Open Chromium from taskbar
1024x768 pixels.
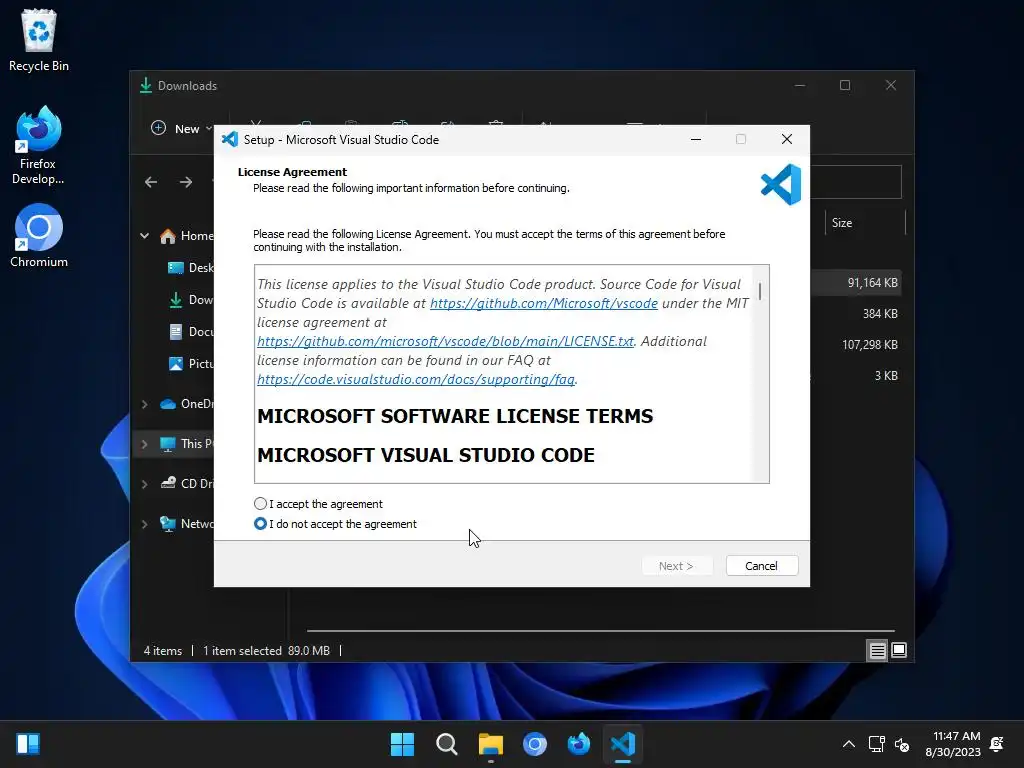(535, 744)
